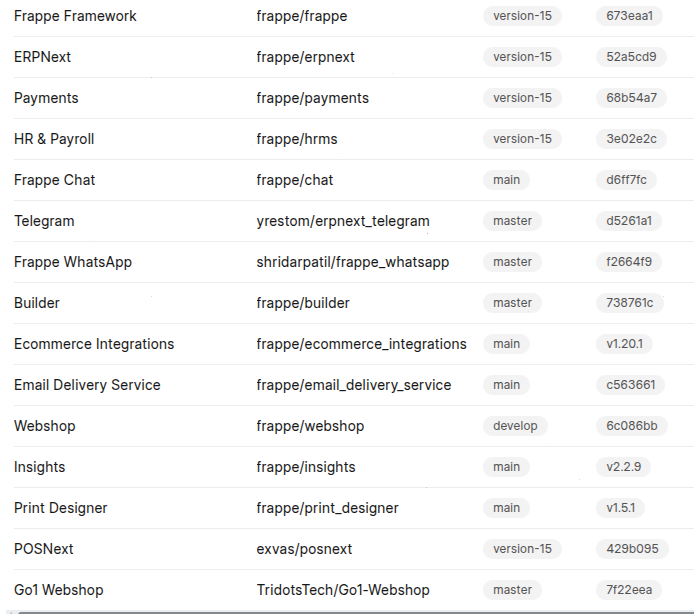Click the 673eaa1 commit hash badge
The width and height of the screenshot is (694, 614).
click(629, 16)
